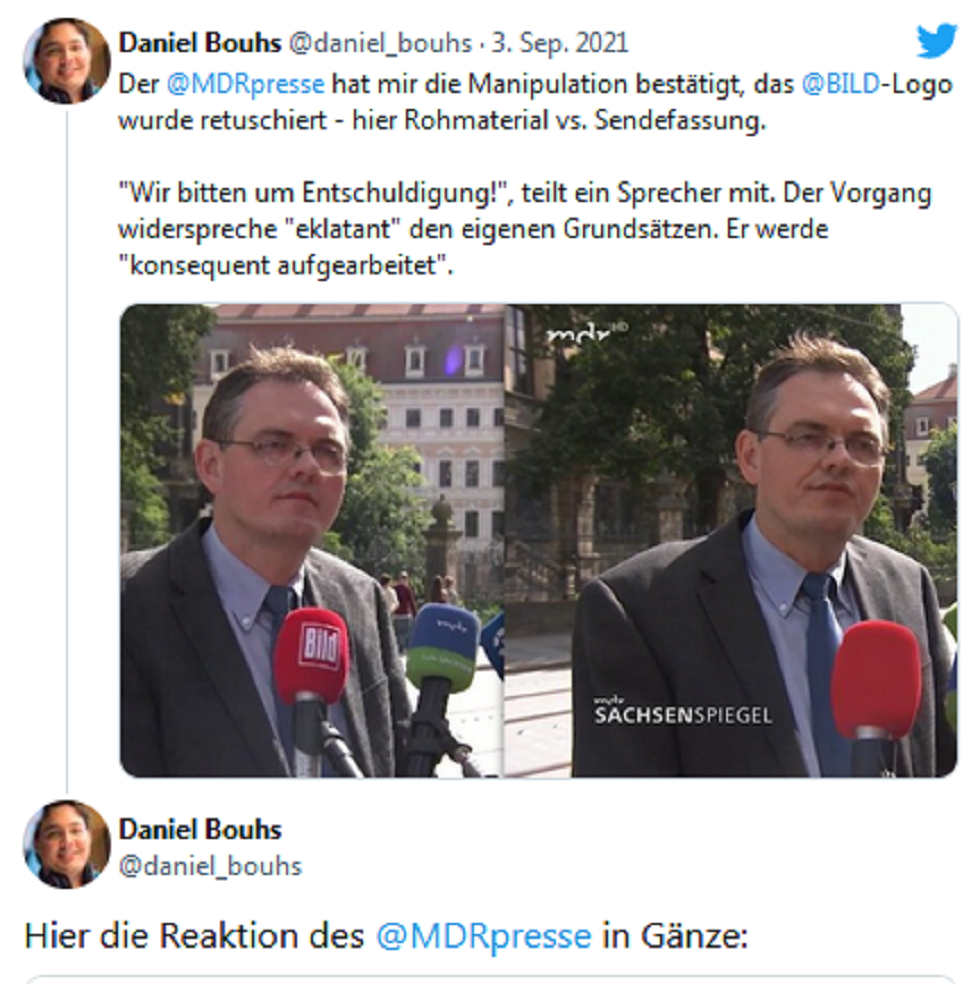Image resolution: width=980 pixels, height=984 pixels.
Task: Click the text 'Hier die Reaktion des'
Action: point(194,936)
